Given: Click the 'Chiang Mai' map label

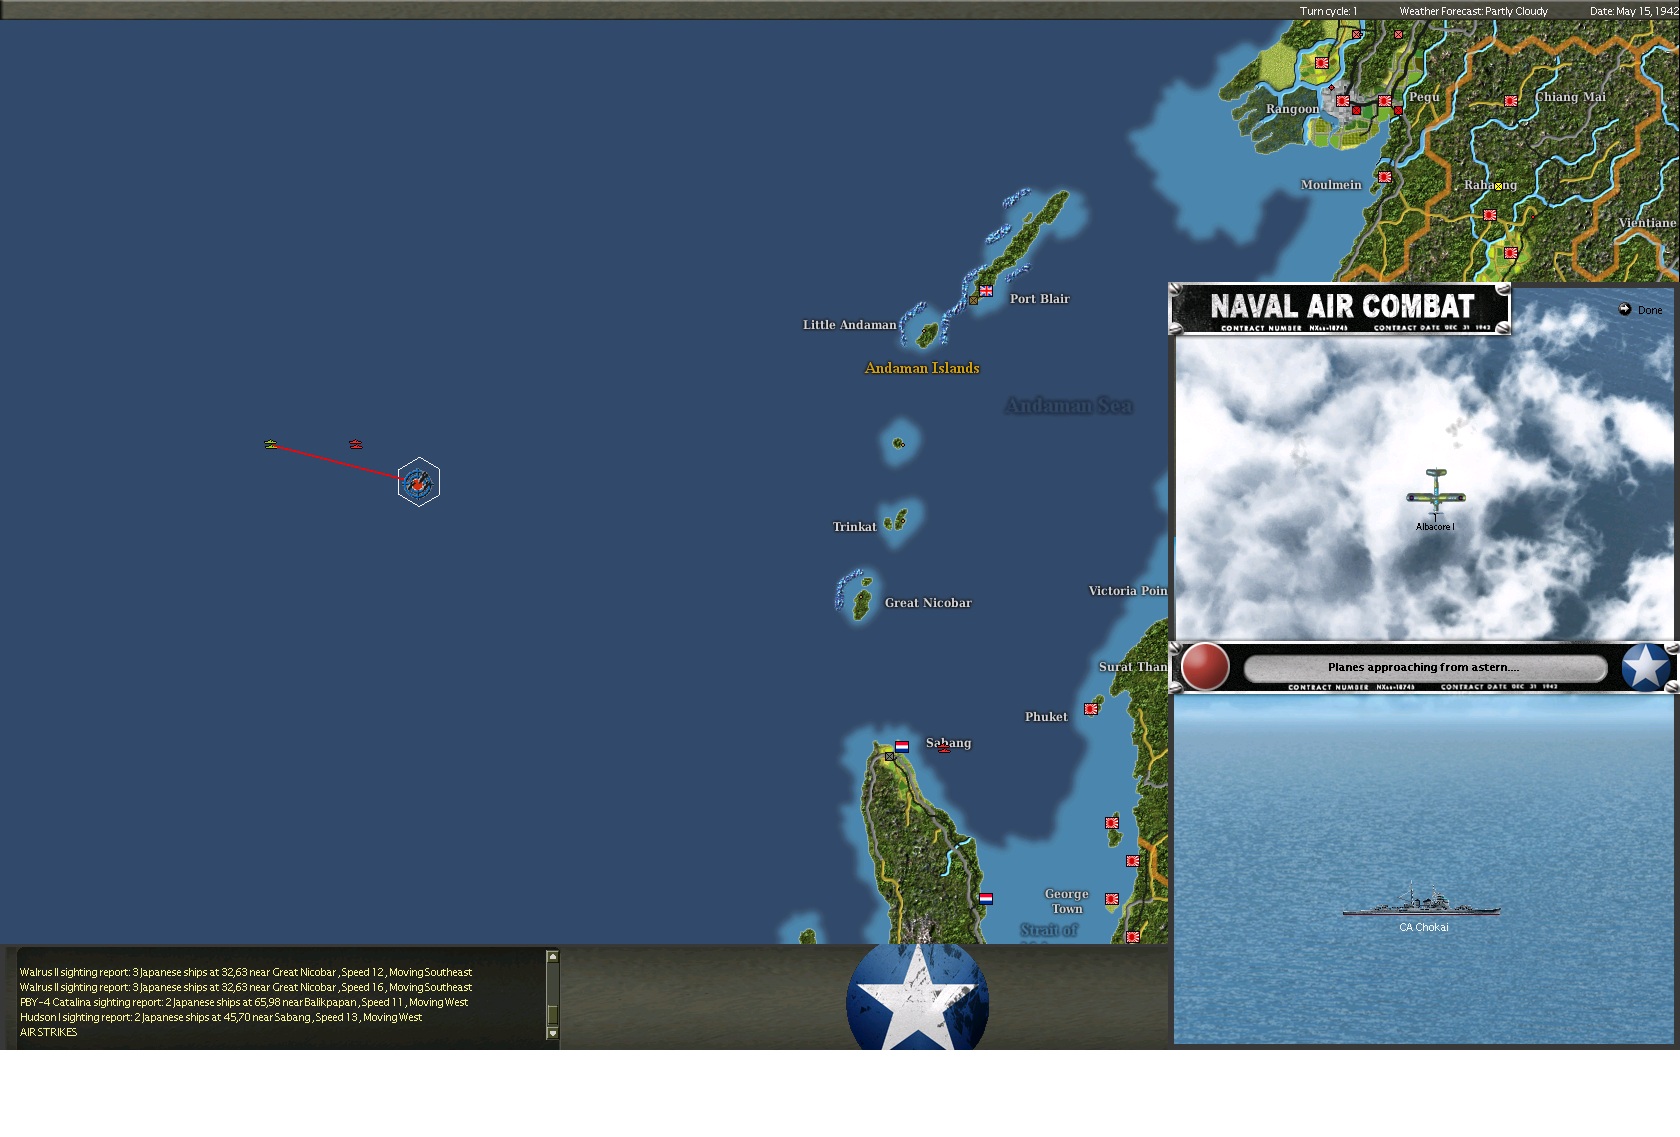Looking at the screenshot, I should 1571,96.
